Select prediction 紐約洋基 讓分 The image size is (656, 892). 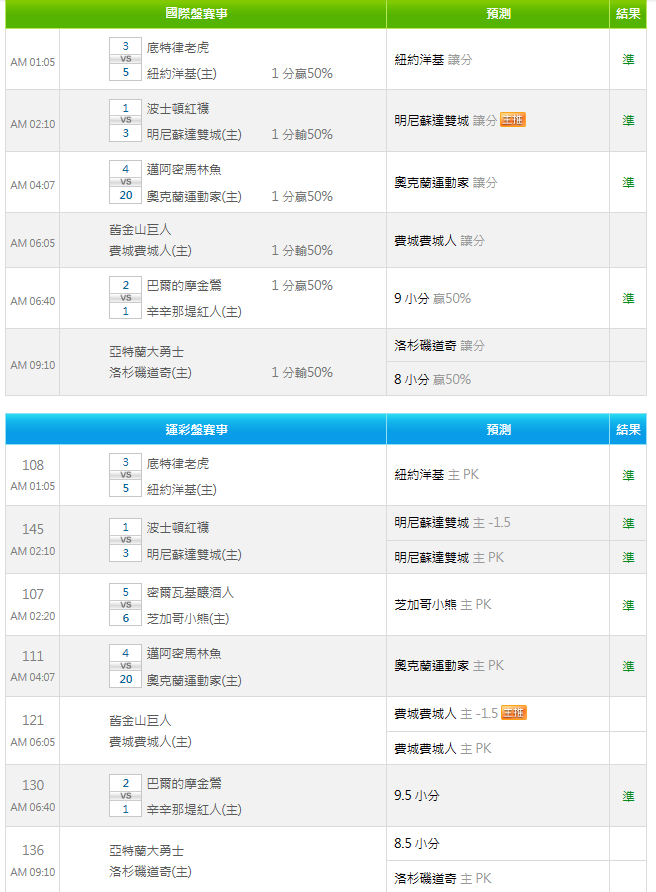433,60
